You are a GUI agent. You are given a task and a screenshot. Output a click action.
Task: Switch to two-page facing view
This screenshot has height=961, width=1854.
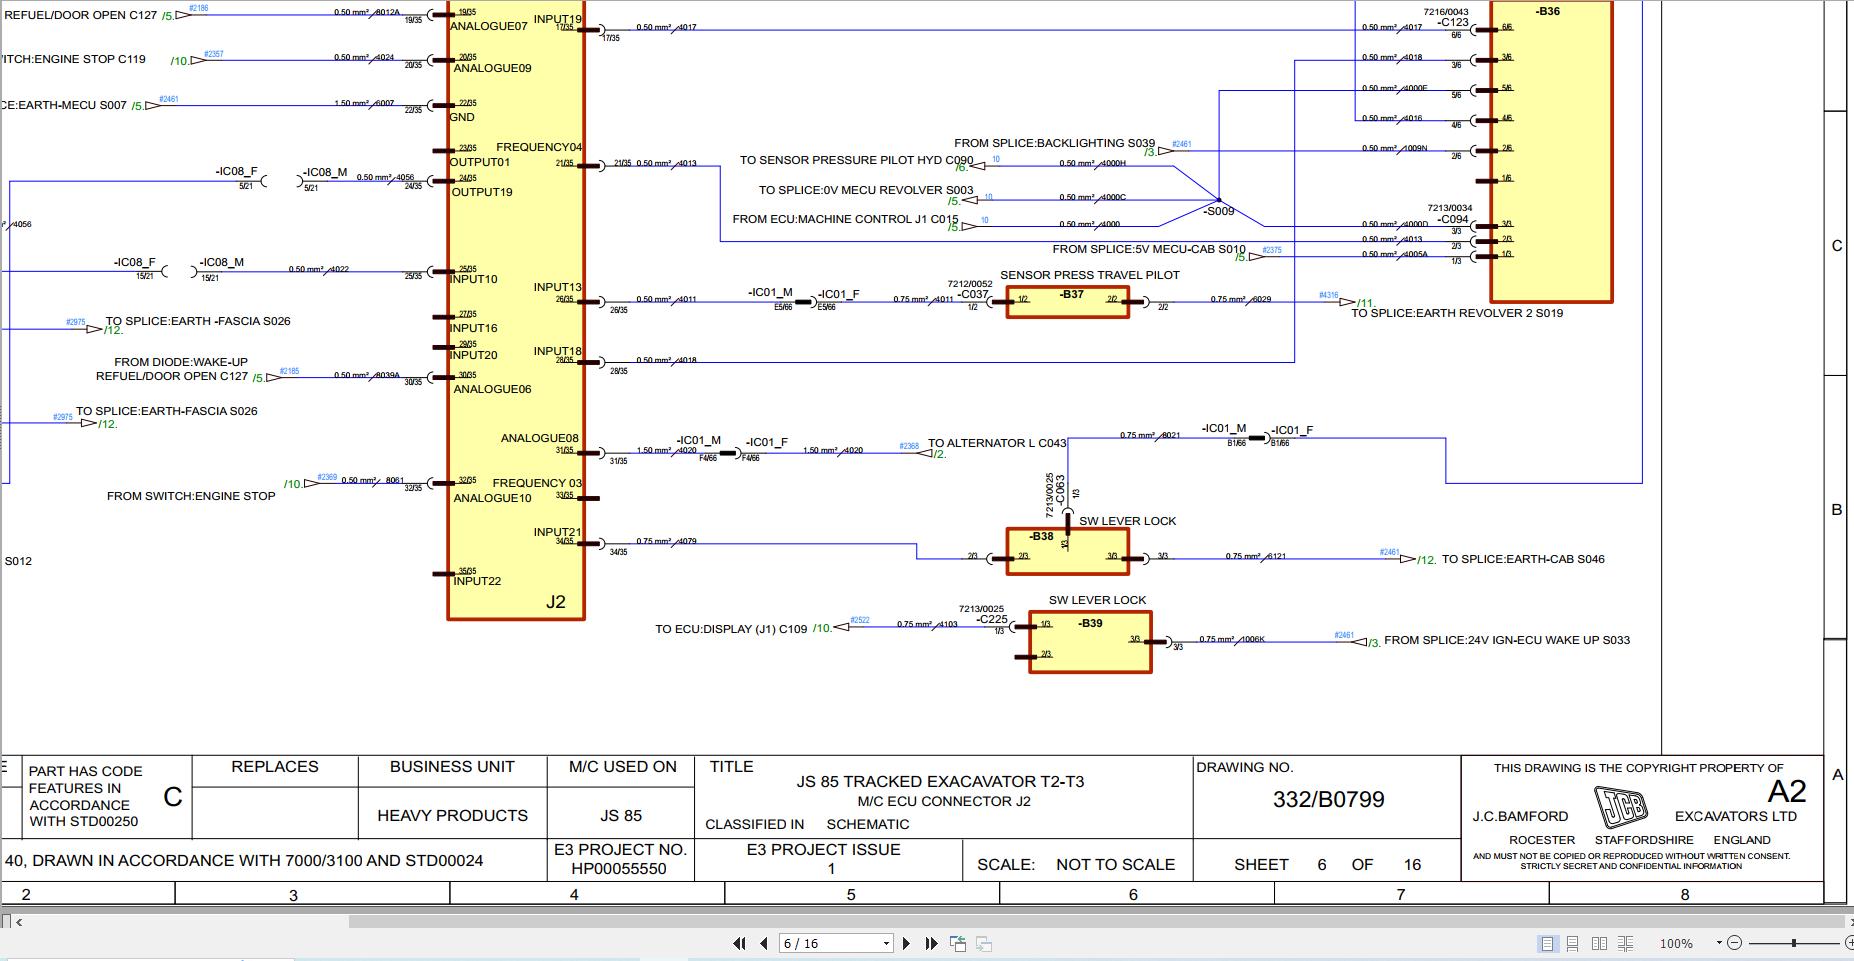tap(1600, 943)
